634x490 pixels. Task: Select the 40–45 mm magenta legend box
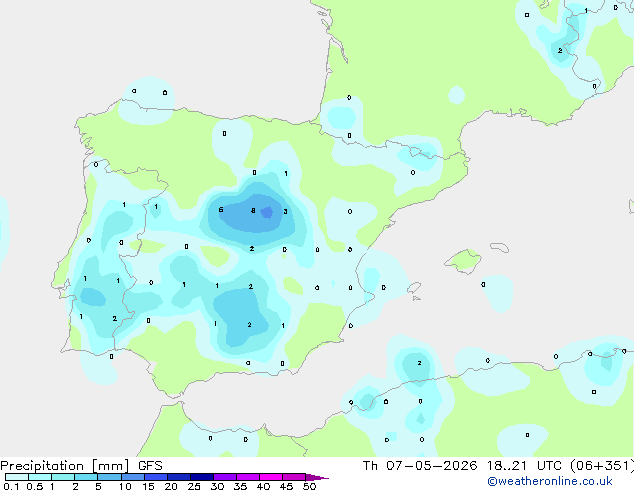pyautogui.click(x=271, y=477)
